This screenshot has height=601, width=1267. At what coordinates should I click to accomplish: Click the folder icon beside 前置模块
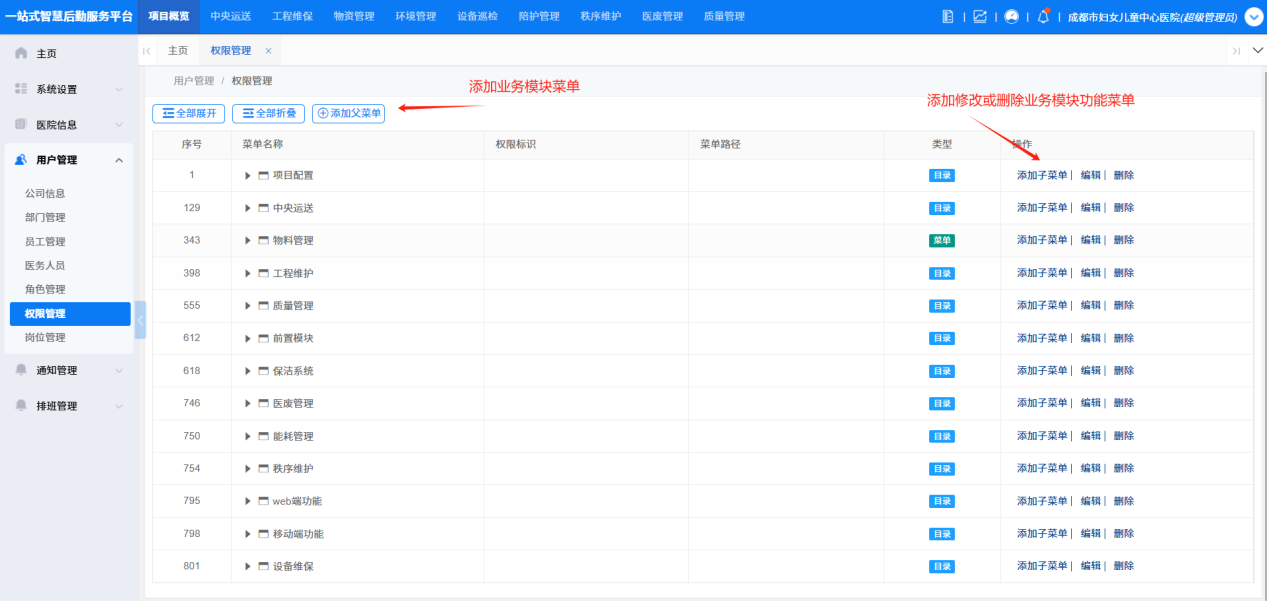point(264,338)
